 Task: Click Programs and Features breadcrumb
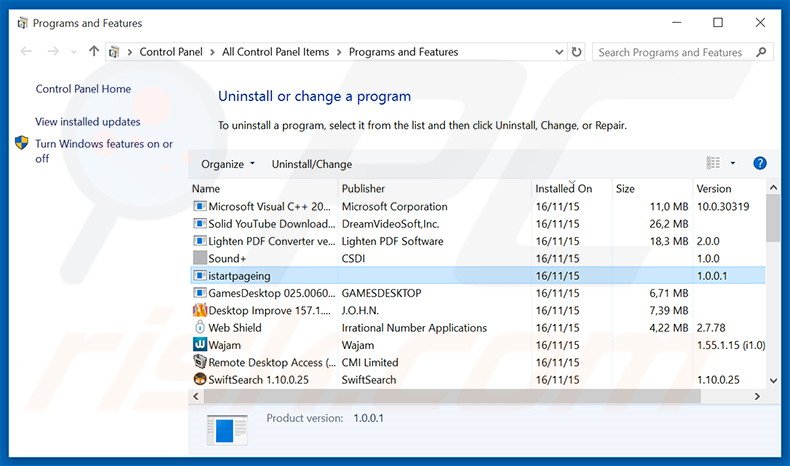(x=403, y=52)
